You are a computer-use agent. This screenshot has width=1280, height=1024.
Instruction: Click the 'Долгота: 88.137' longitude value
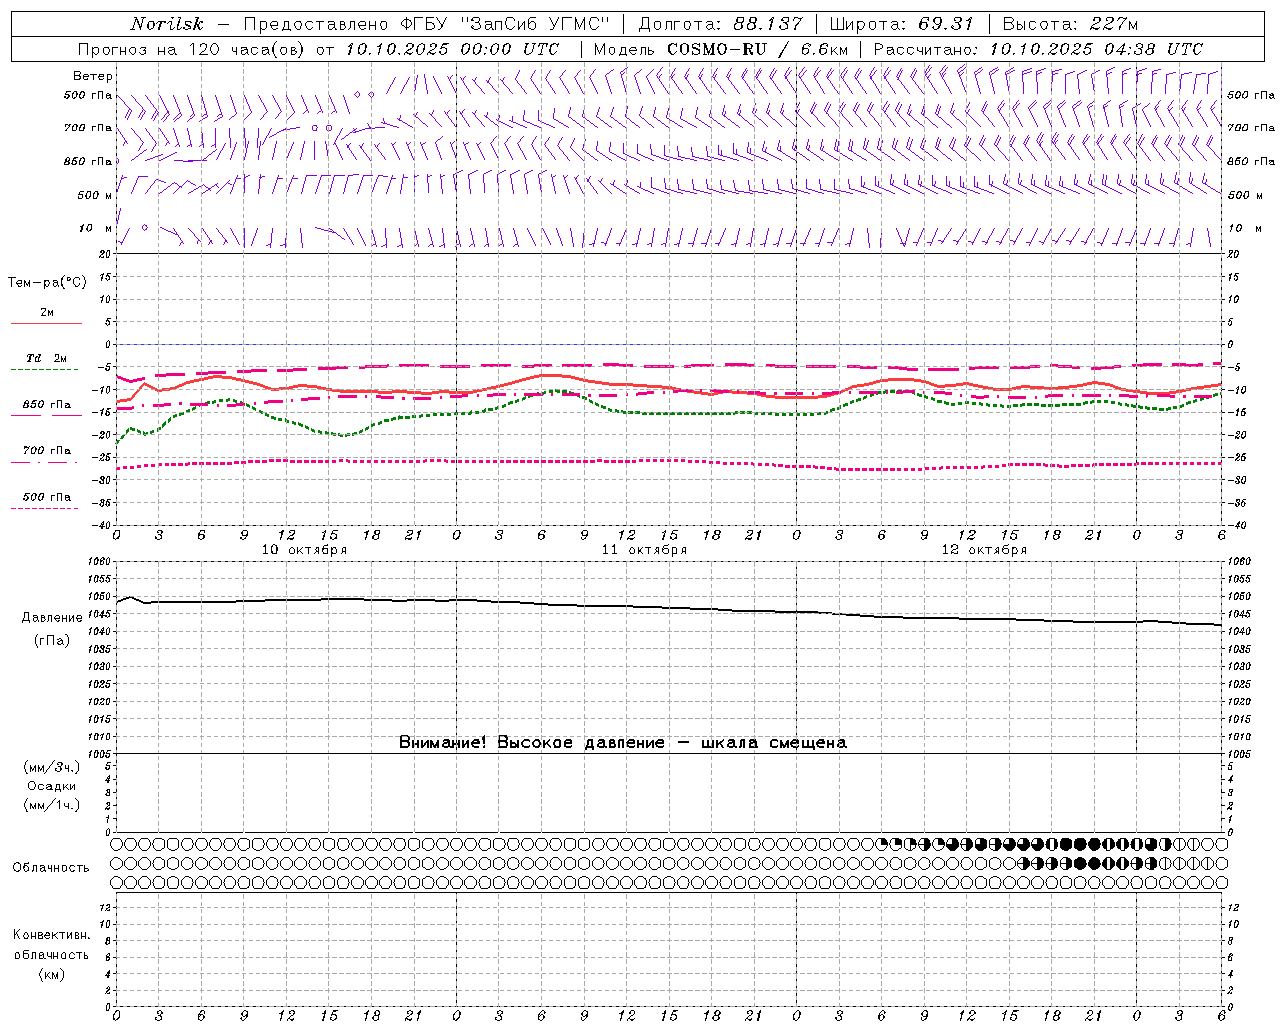(x=720, y=24)
